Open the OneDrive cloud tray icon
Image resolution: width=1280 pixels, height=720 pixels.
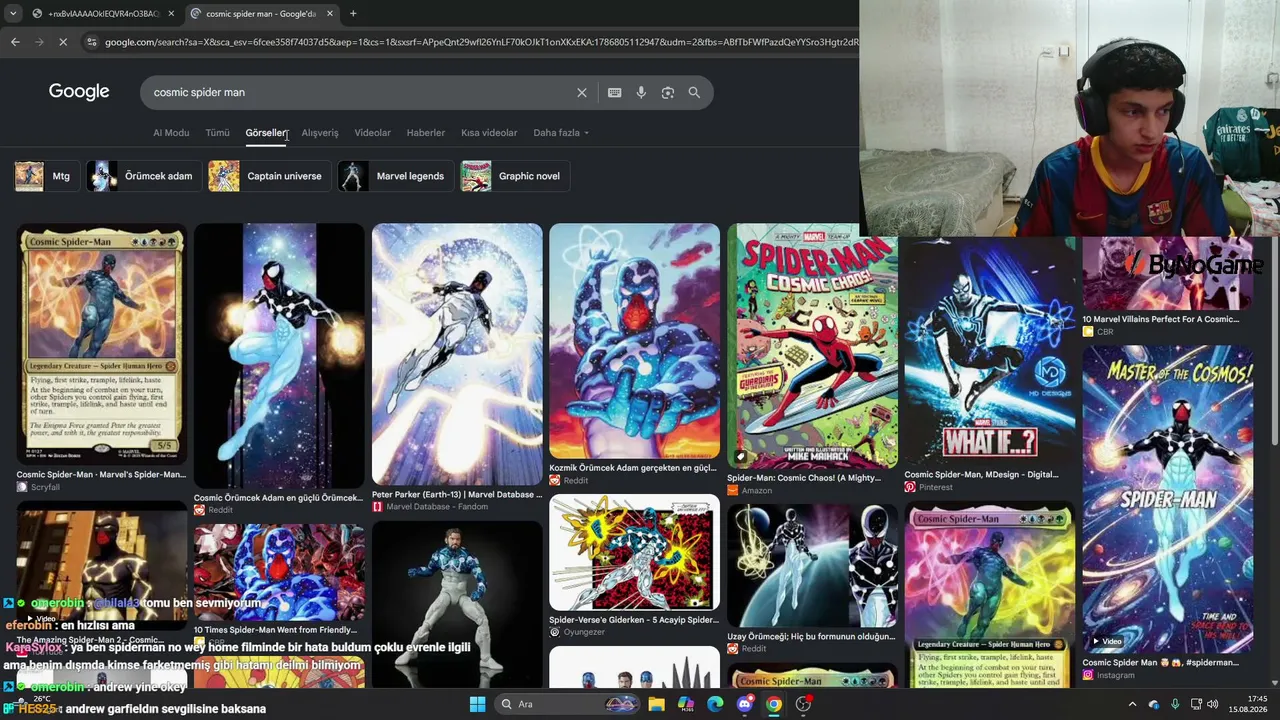coord(1155,704)
